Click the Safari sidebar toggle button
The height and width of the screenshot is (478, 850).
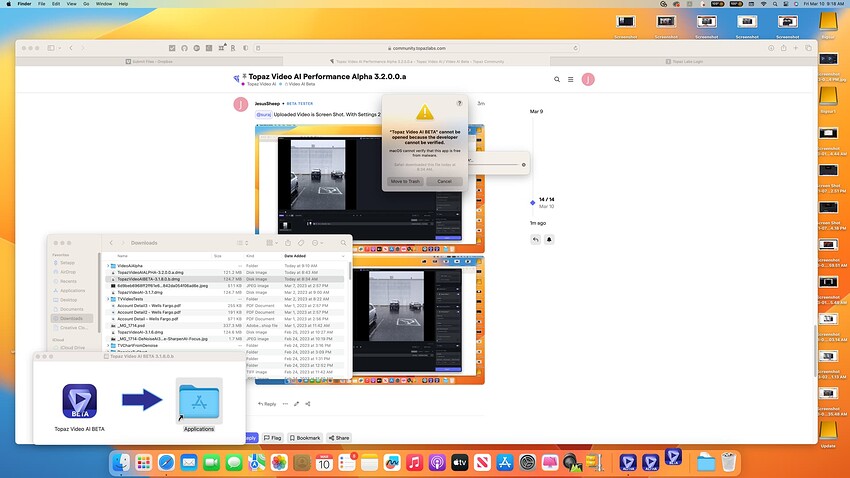pos(51,48)
